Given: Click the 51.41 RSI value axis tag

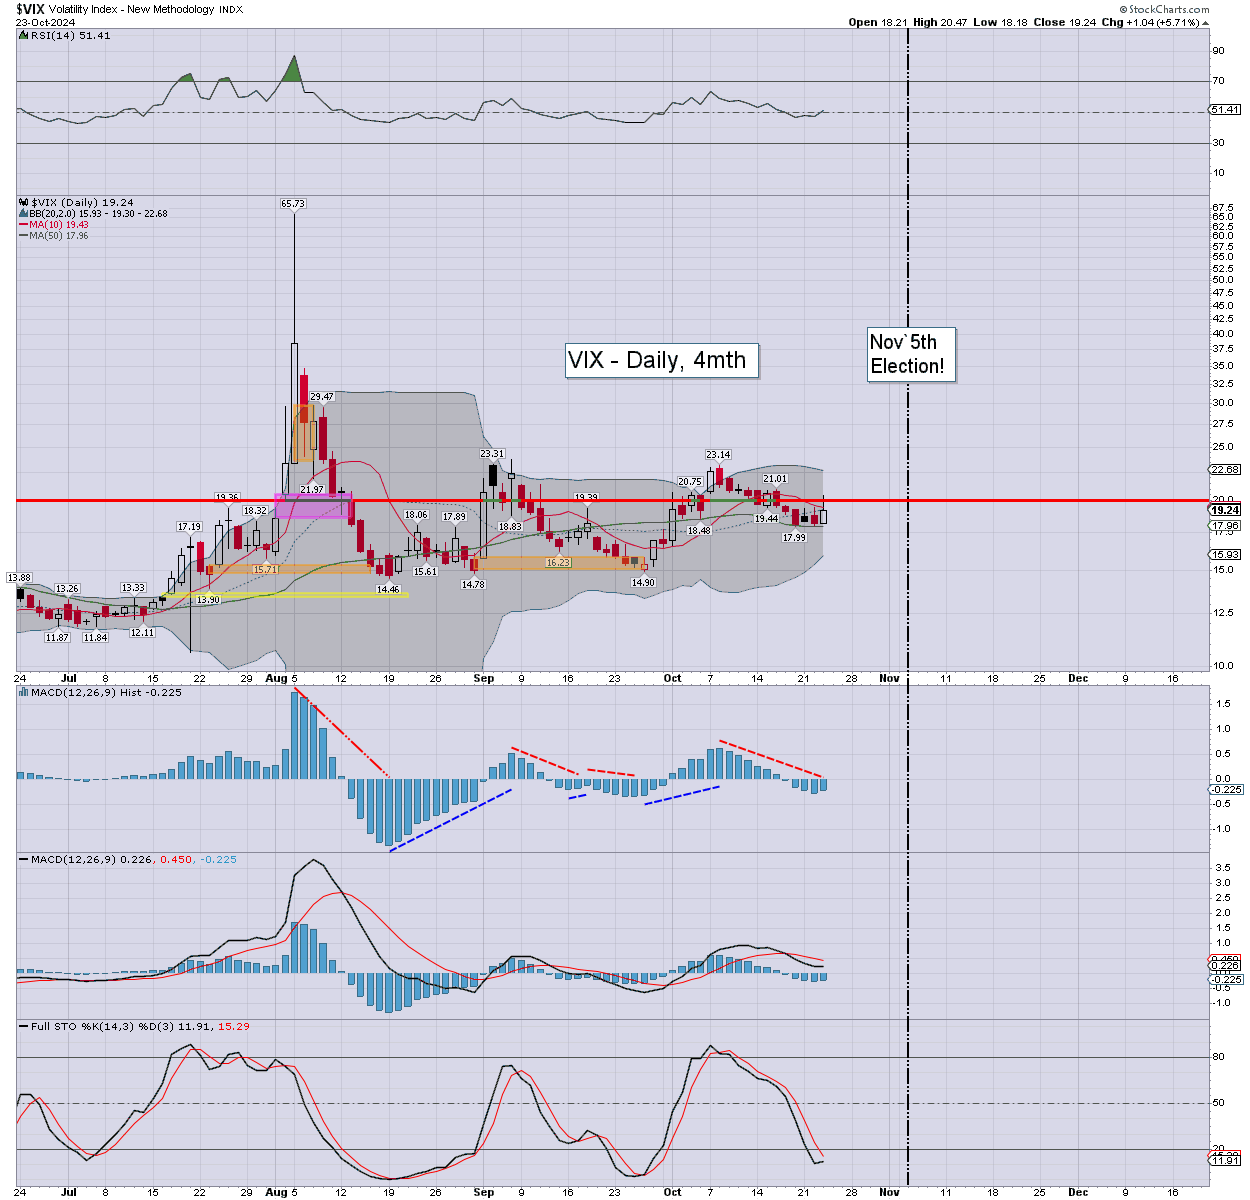Looking at the screenshot, I should 1225,110.
